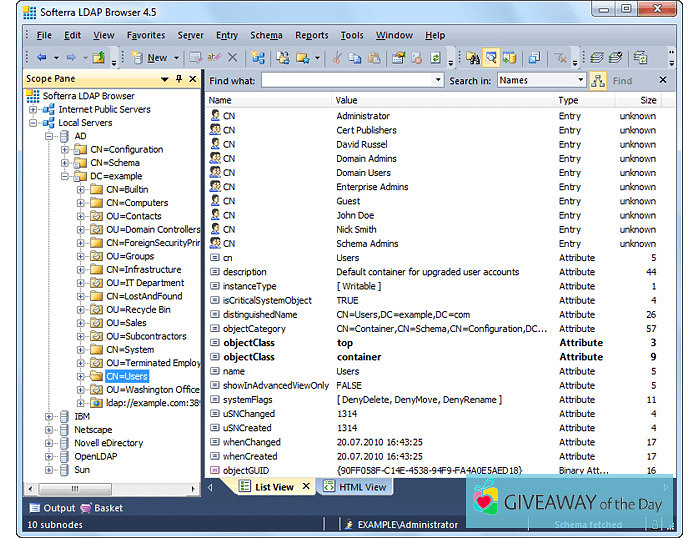Open the Schema menu
Viewport: 700px width, 538px height.
(265, 35)
